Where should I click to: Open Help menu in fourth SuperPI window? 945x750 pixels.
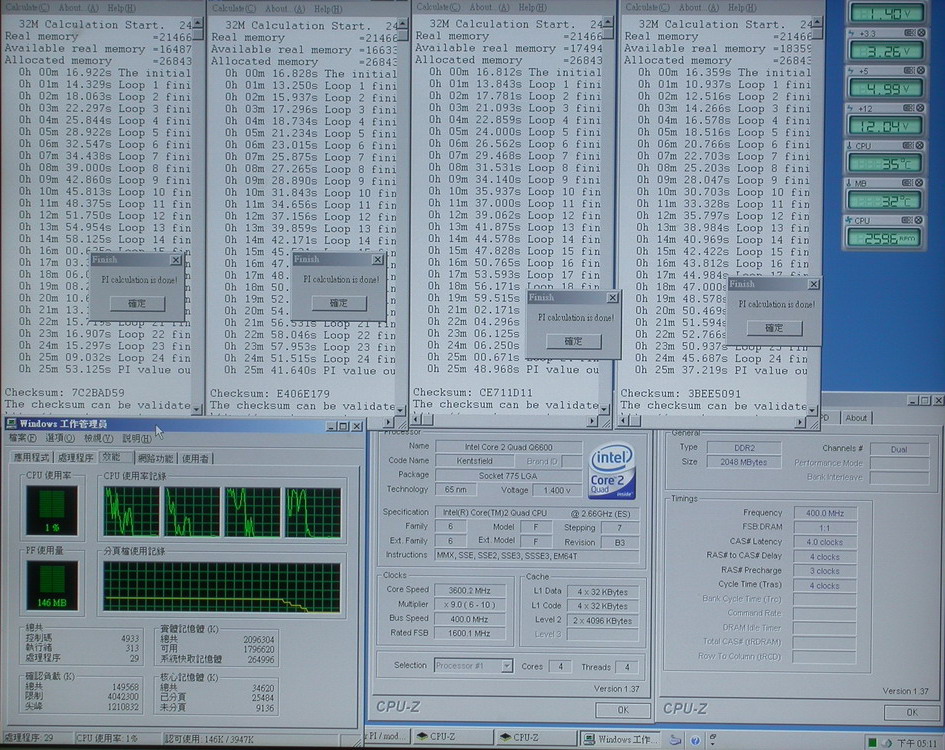pyautogui.click(x=743, y=7)
